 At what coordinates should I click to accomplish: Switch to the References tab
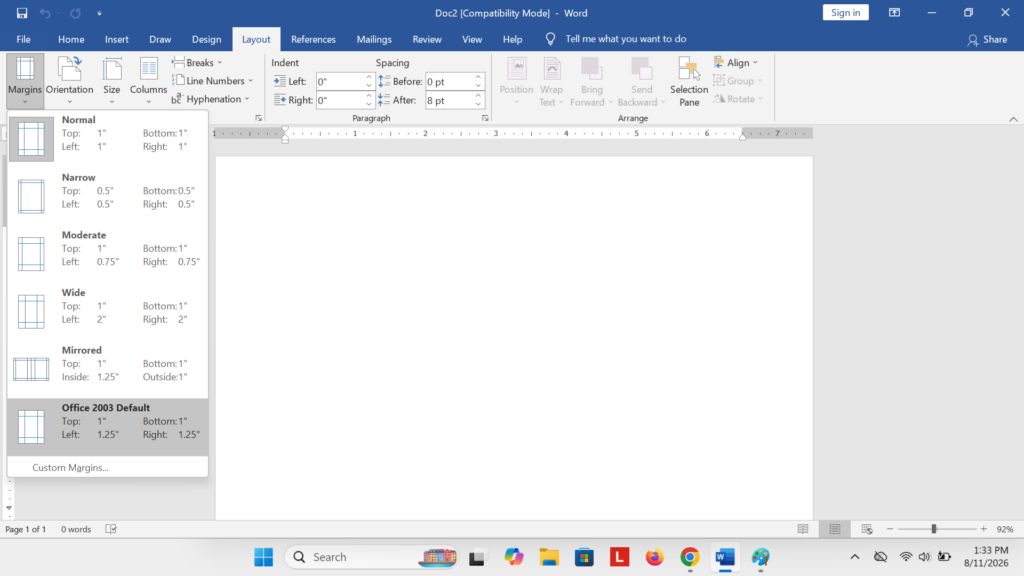click(313, 39)
